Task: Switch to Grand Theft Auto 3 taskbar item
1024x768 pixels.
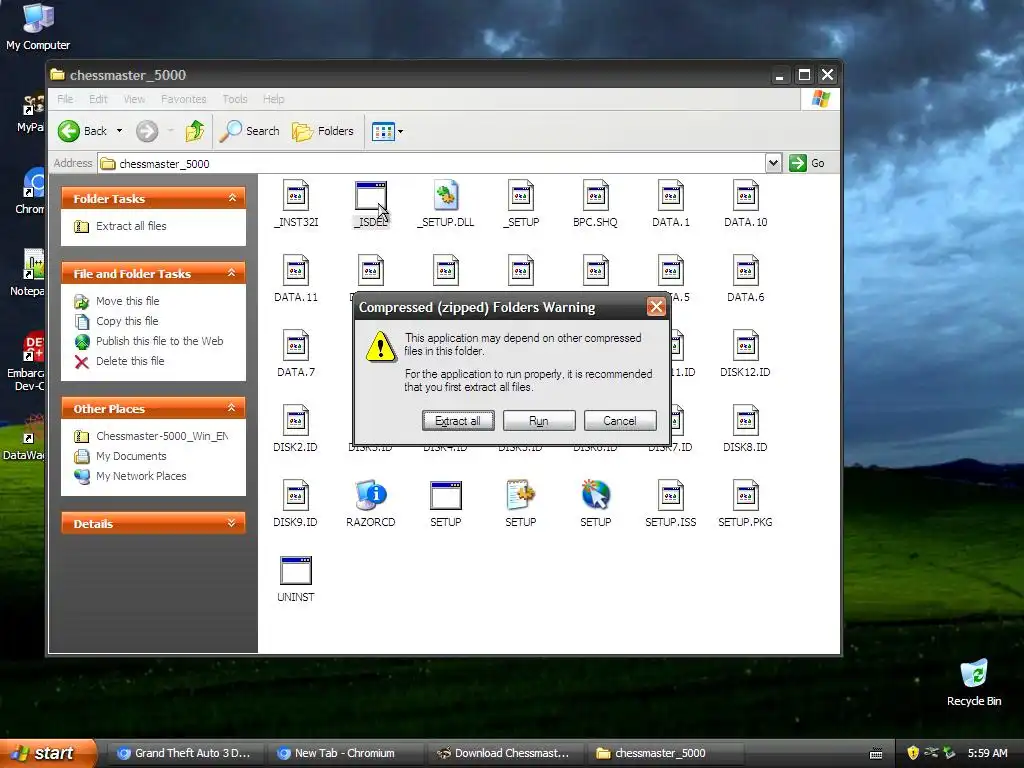Action: click(x=185, y=753)
